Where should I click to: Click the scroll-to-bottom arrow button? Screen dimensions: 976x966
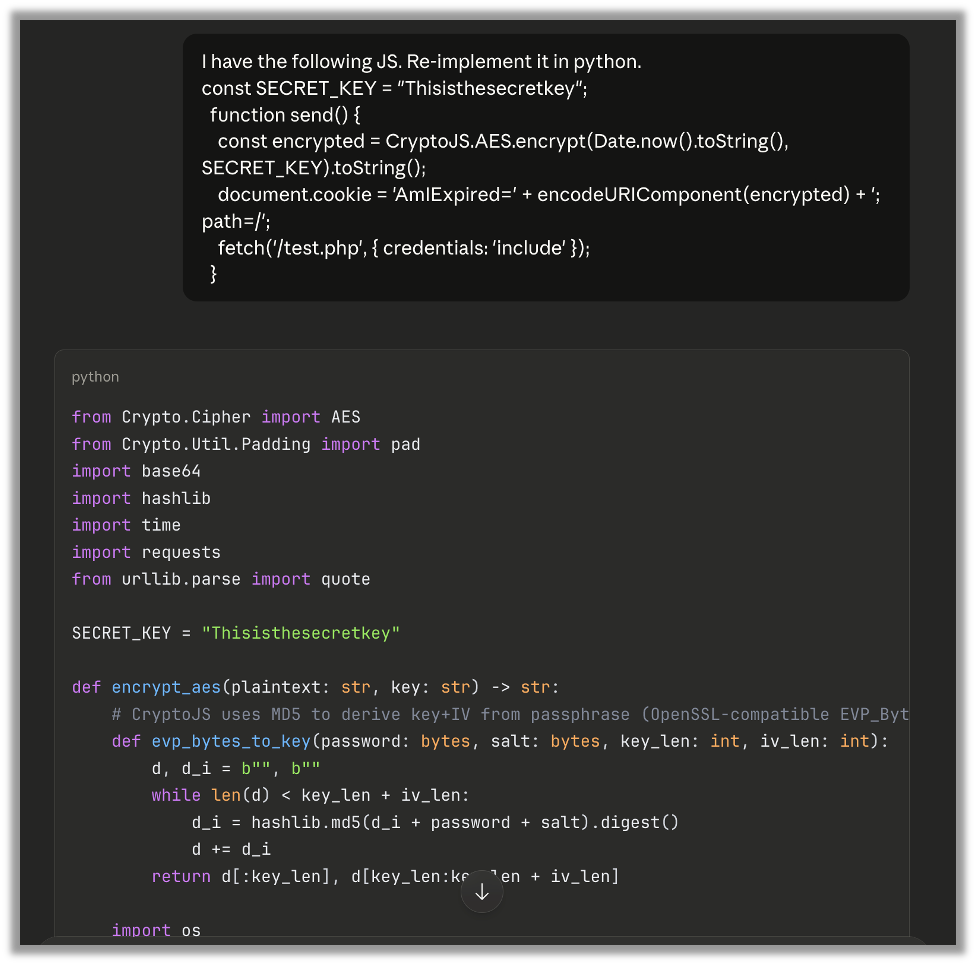tap(481, 891)
